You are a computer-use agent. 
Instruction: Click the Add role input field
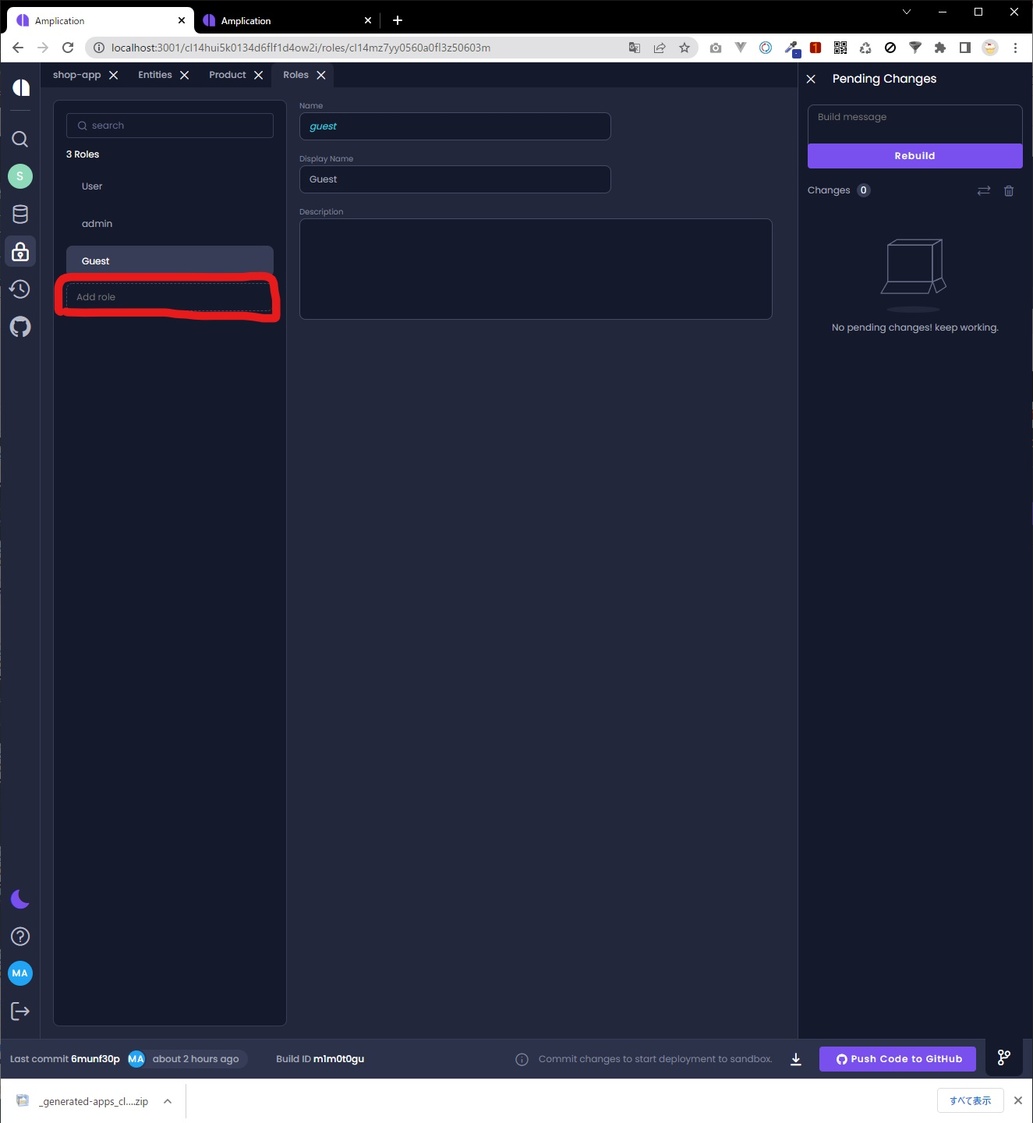(170, 297)
